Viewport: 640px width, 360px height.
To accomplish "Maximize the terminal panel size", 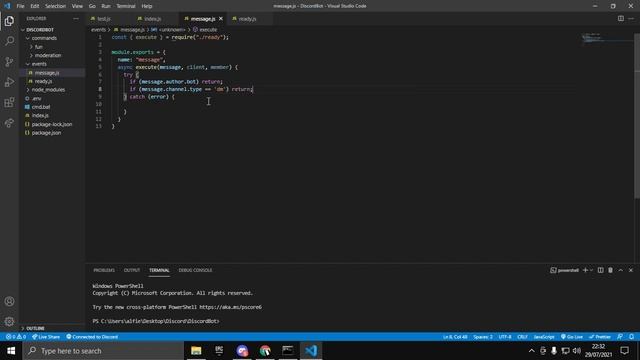I will pos(620,270).
